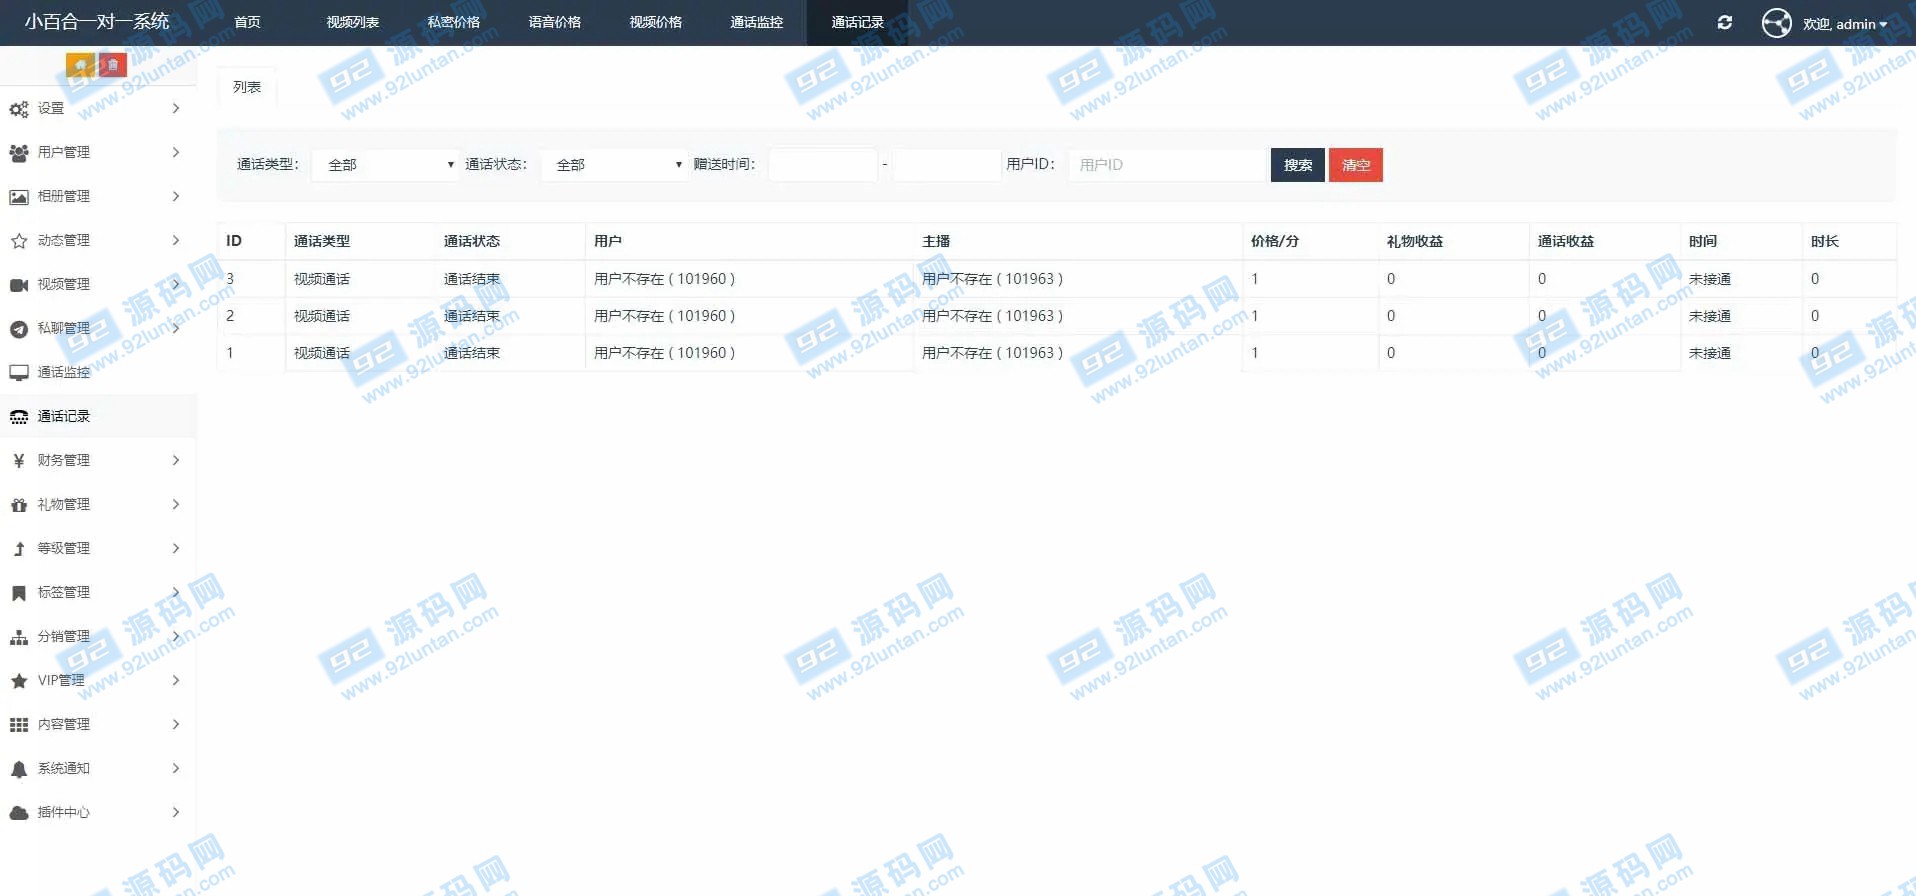
Task: Click the 通话记录 phone icon
Action: pos(18,417)
